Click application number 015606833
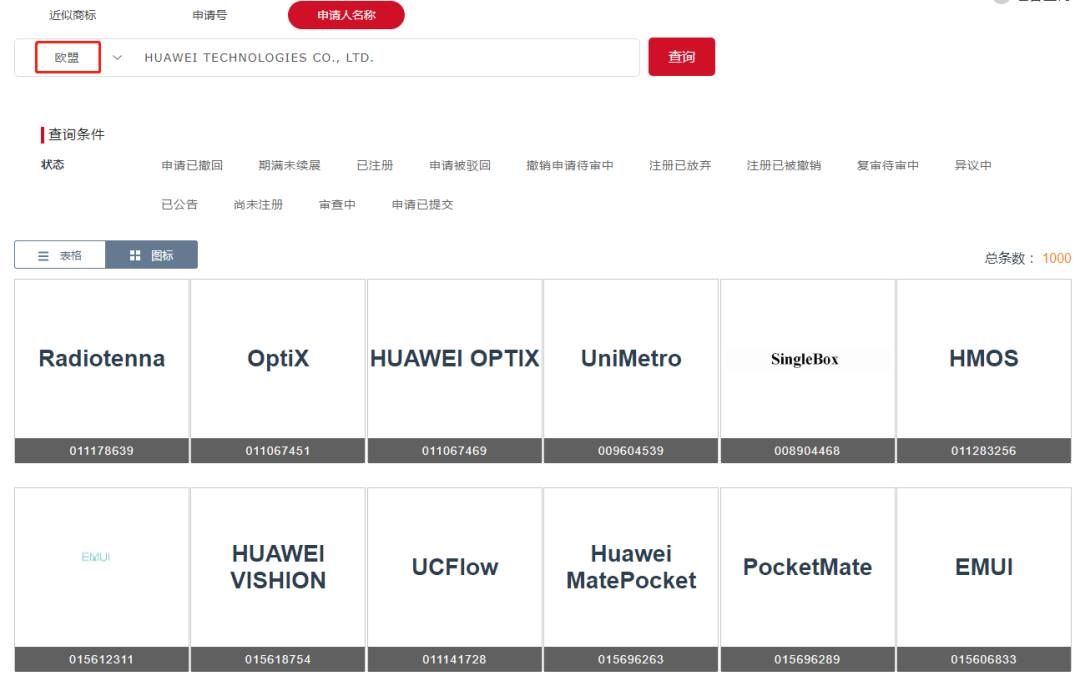Screen dimensions: 1080x676 tap(984, 659)
